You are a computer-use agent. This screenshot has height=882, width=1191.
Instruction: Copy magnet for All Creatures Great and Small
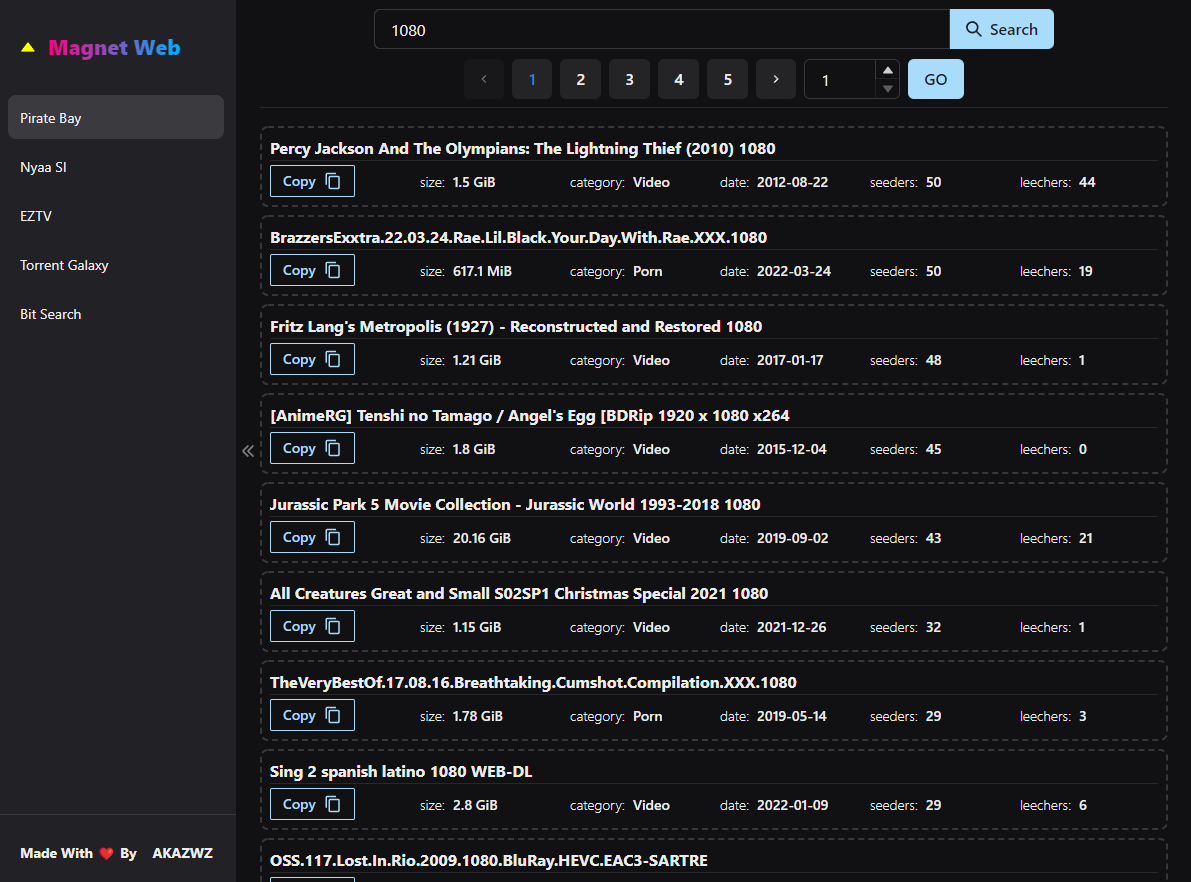312,626
